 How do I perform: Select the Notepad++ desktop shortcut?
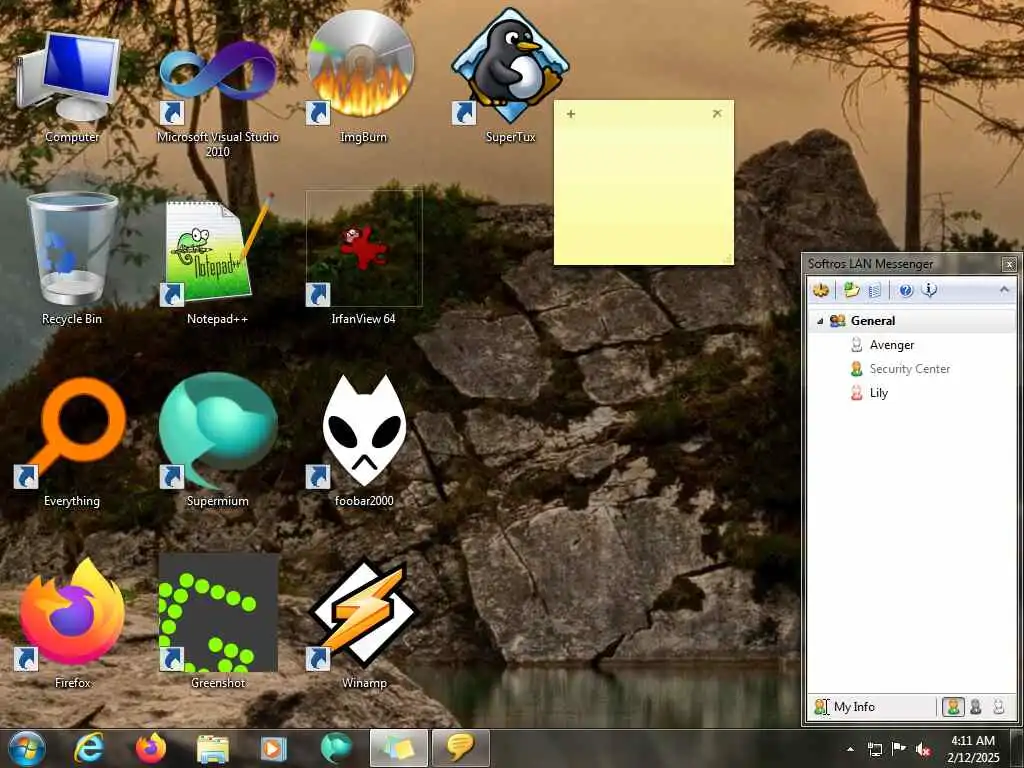coord(217,259)
